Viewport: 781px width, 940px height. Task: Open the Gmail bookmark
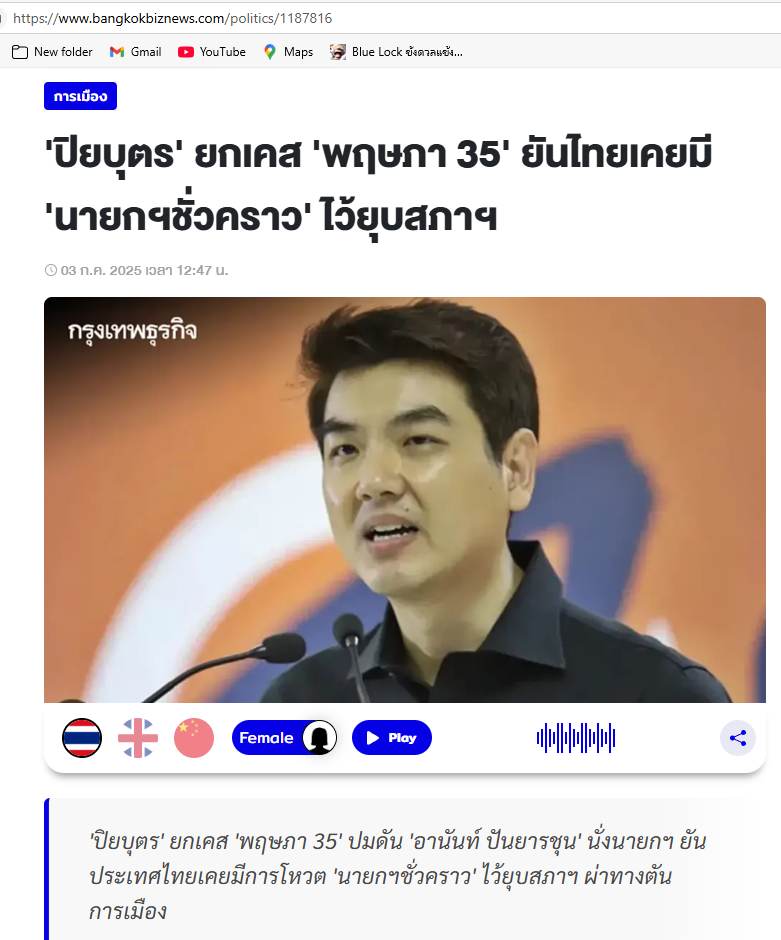(135, 52)
